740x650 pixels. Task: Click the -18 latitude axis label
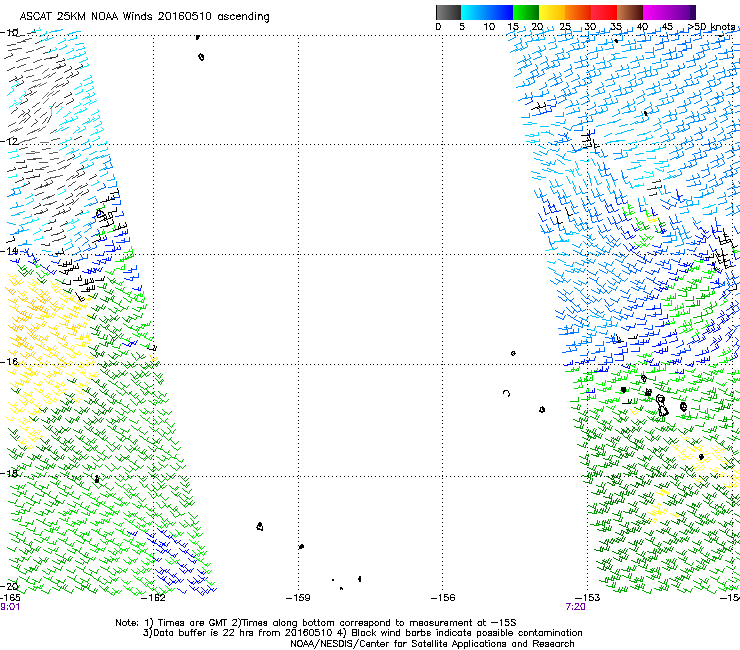9,473
